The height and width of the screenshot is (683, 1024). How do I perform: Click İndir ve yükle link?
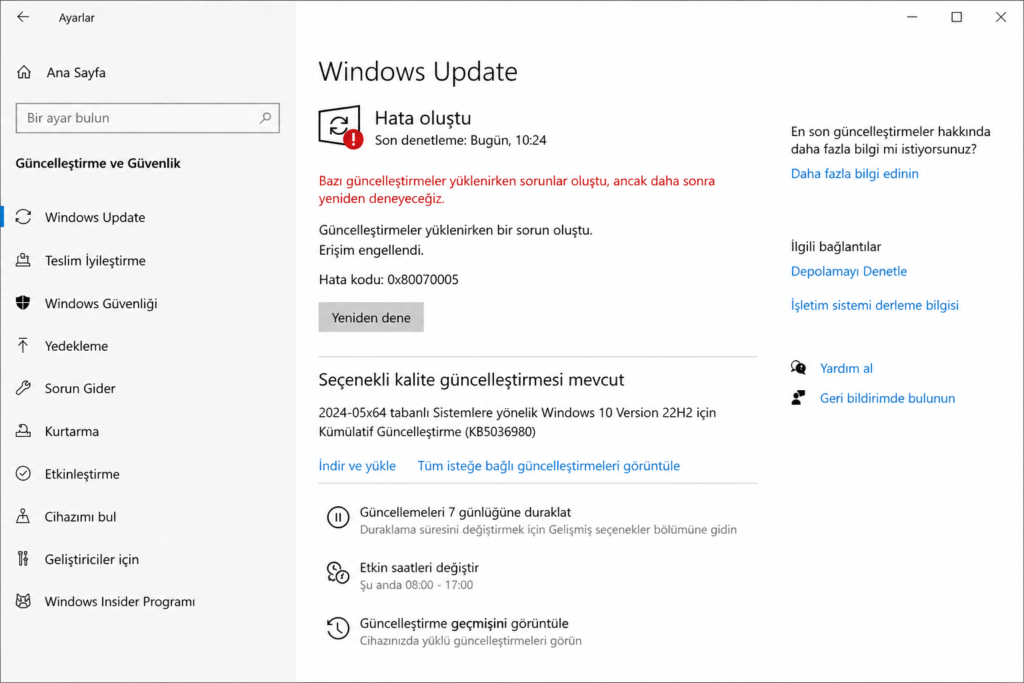357,466
